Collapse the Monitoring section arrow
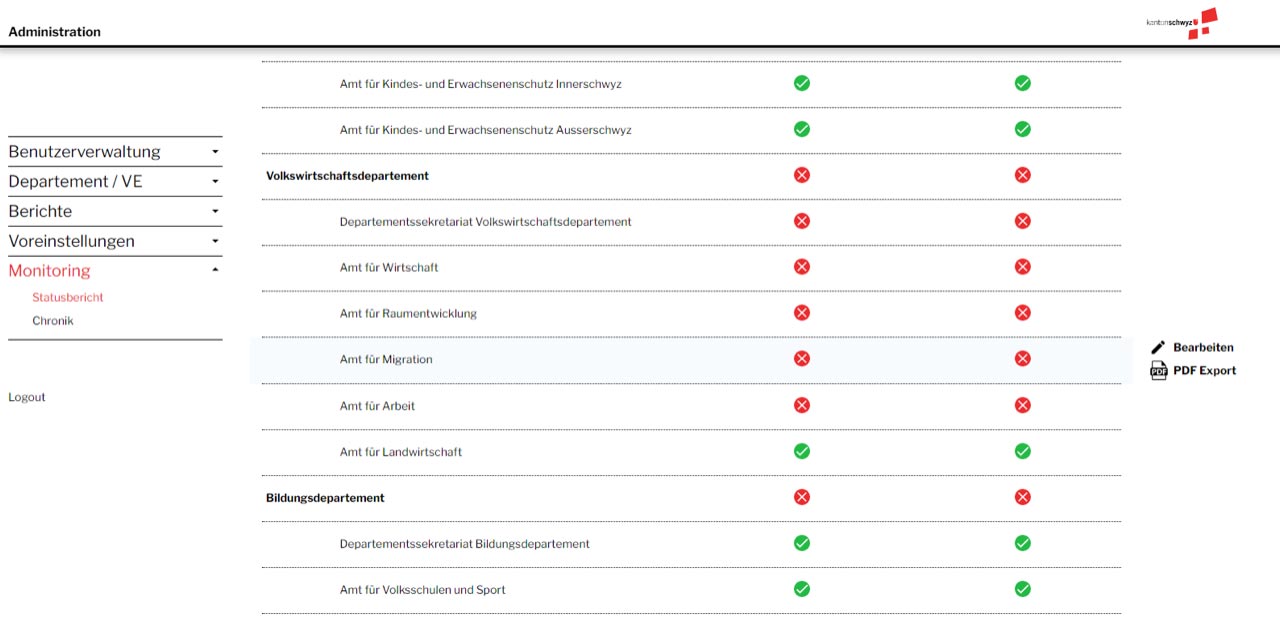 (215, 270)
